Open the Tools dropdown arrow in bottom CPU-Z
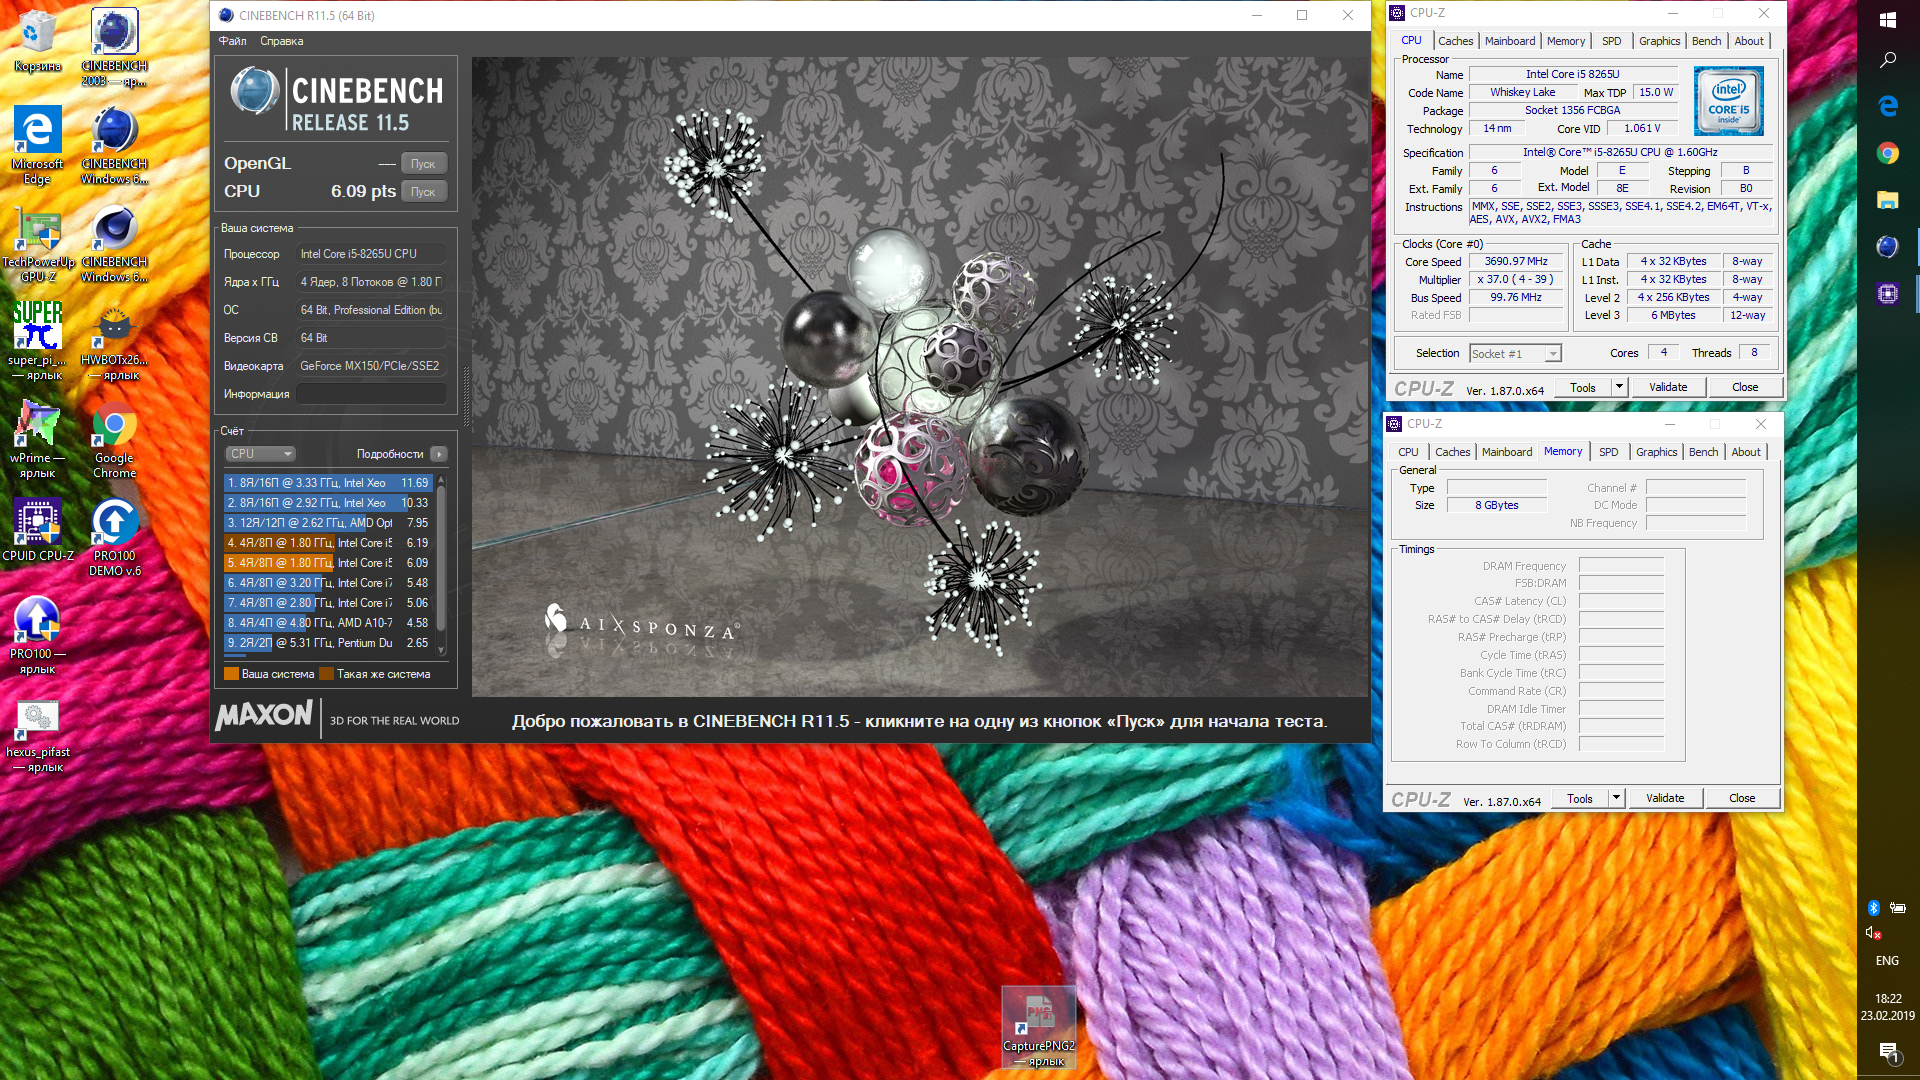The height and width of the screenshot is (1080, 1920). [1617, 798]
